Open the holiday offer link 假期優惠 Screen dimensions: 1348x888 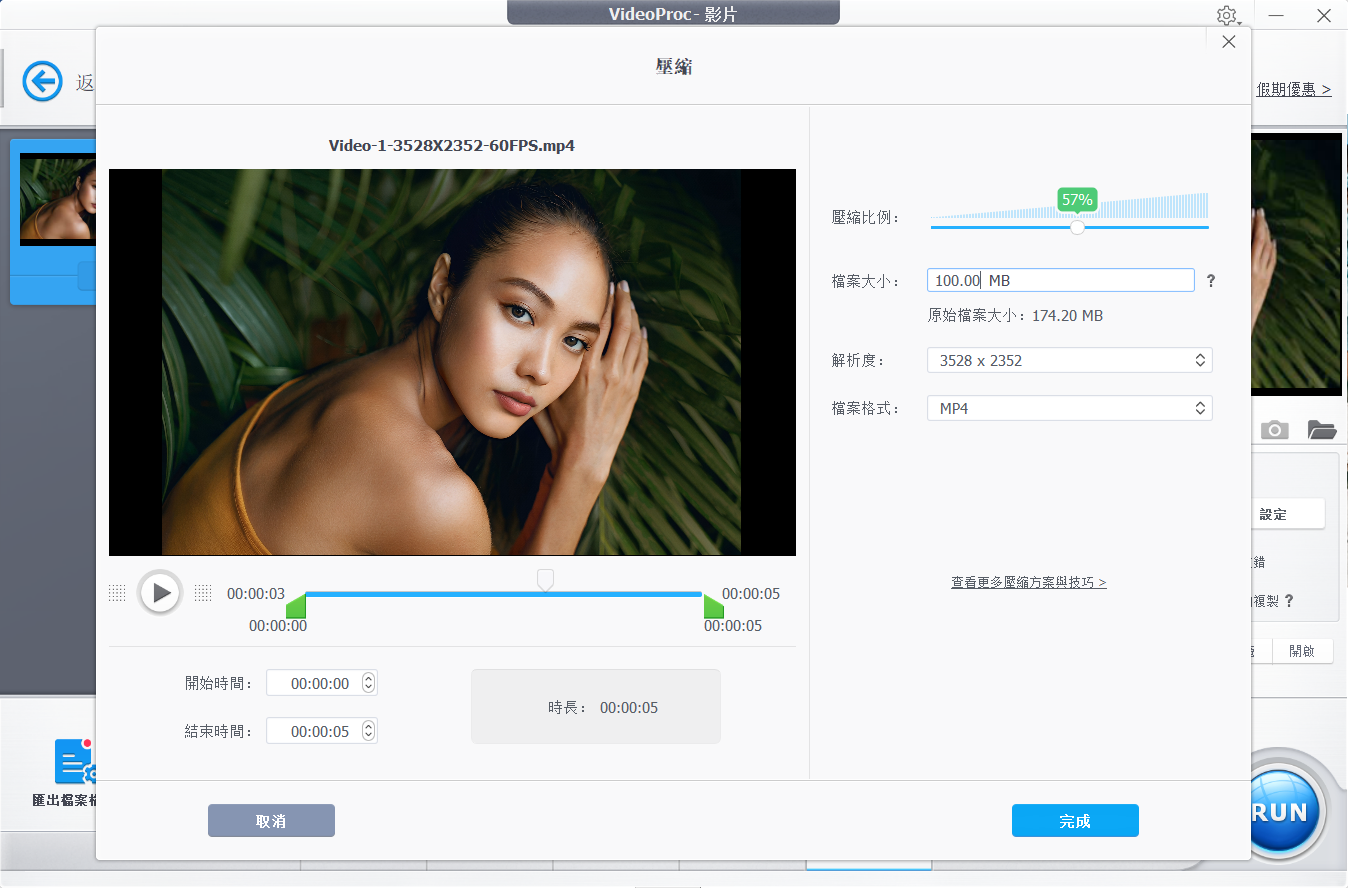click(1294, 89)
